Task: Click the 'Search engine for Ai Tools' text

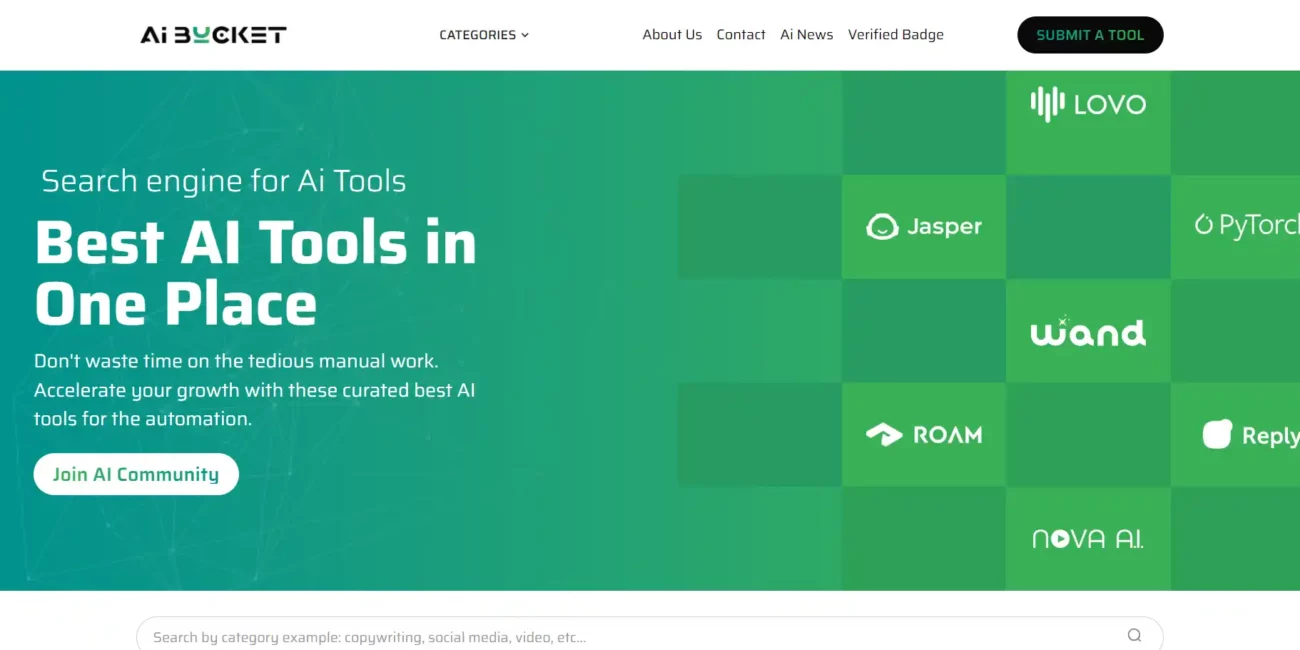Action: point(224,181)
